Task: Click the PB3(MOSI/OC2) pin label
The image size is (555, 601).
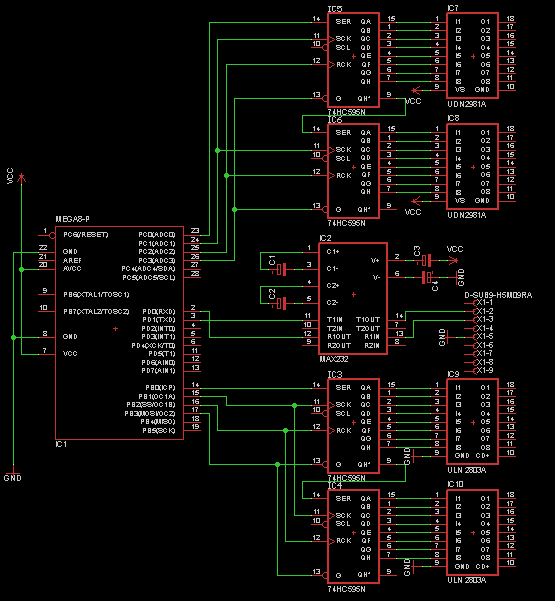Action: click(150, 414)
